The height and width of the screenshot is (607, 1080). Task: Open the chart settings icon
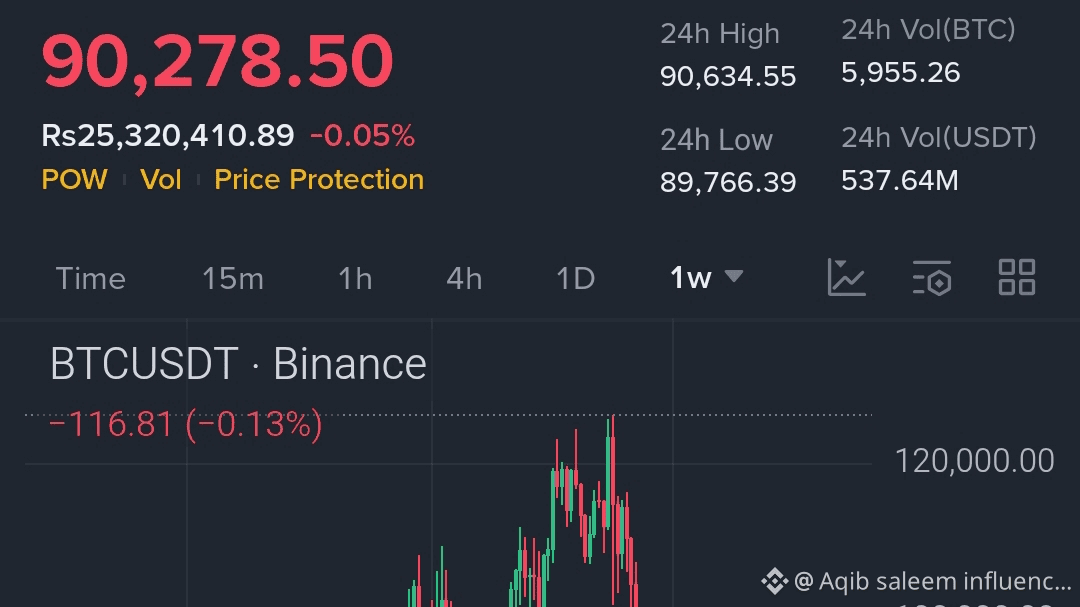(931, 277)
